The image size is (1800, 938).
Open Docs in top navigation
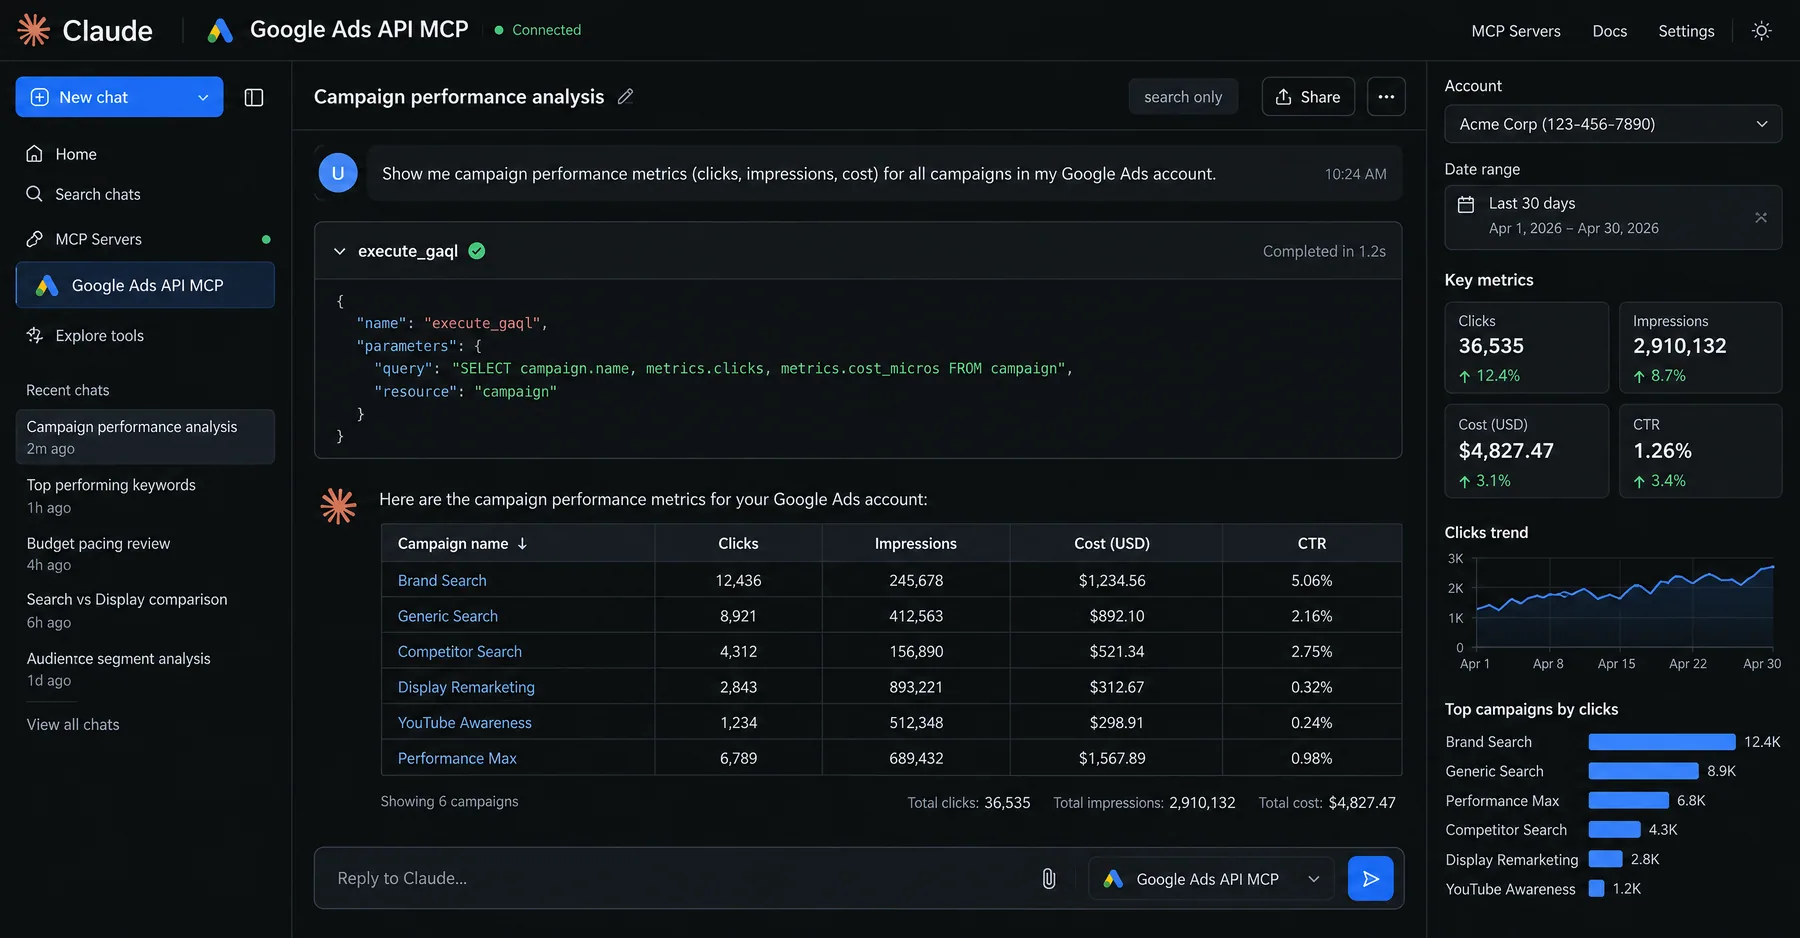point(1610,31)
